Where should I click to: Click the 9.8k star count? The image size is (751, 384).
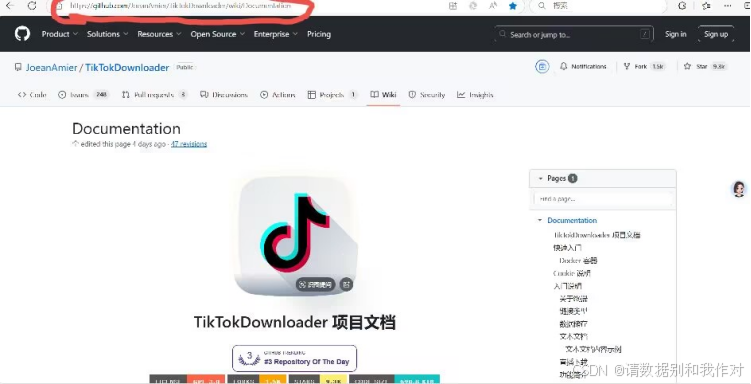(x=718, y=67)
